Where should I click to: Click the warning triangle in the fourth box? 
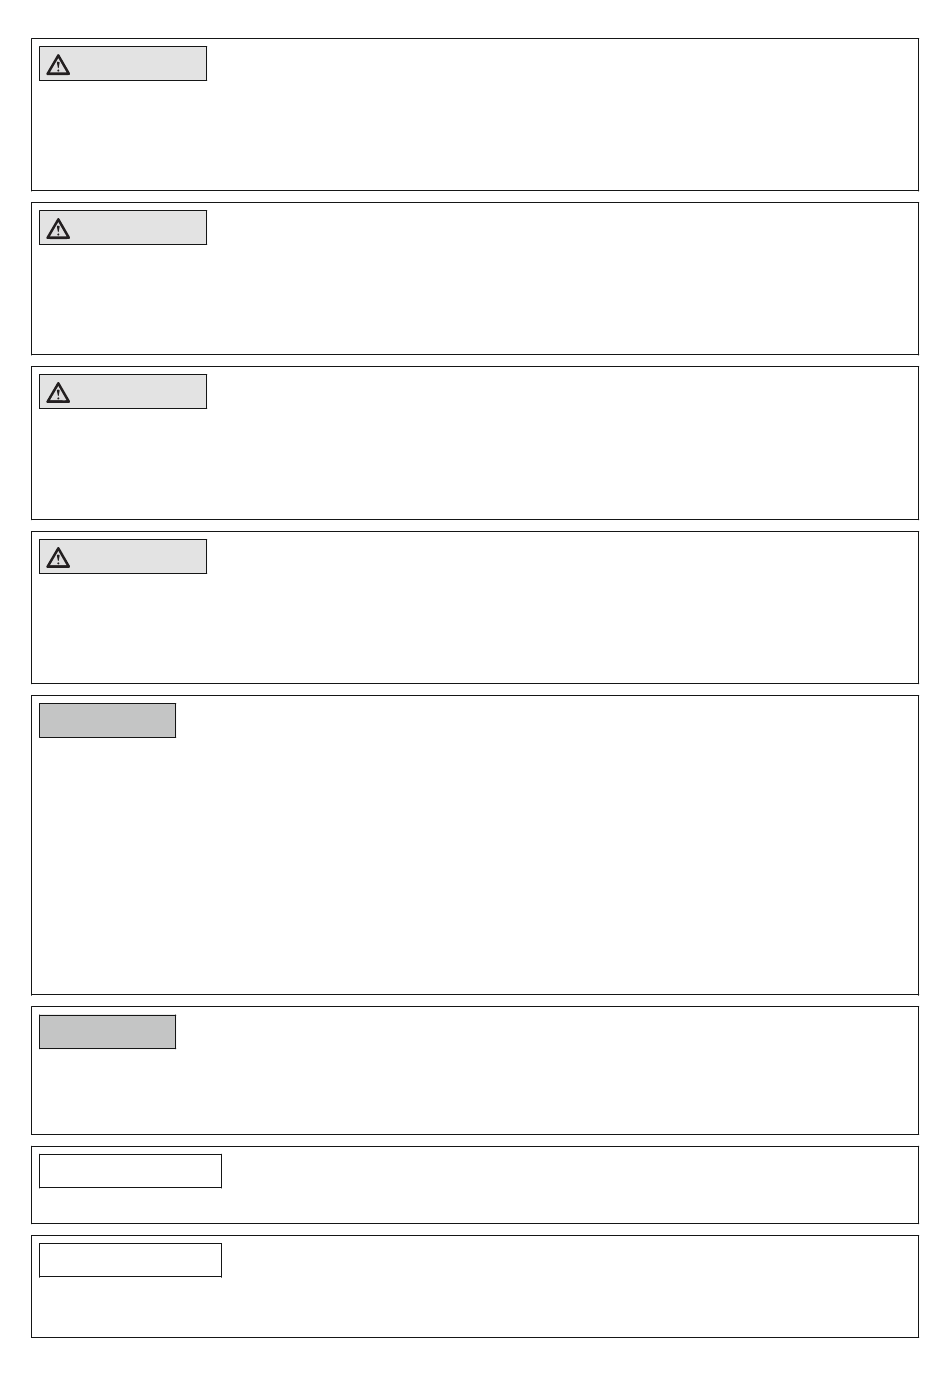pyautogui.click(x=58, y=557)
